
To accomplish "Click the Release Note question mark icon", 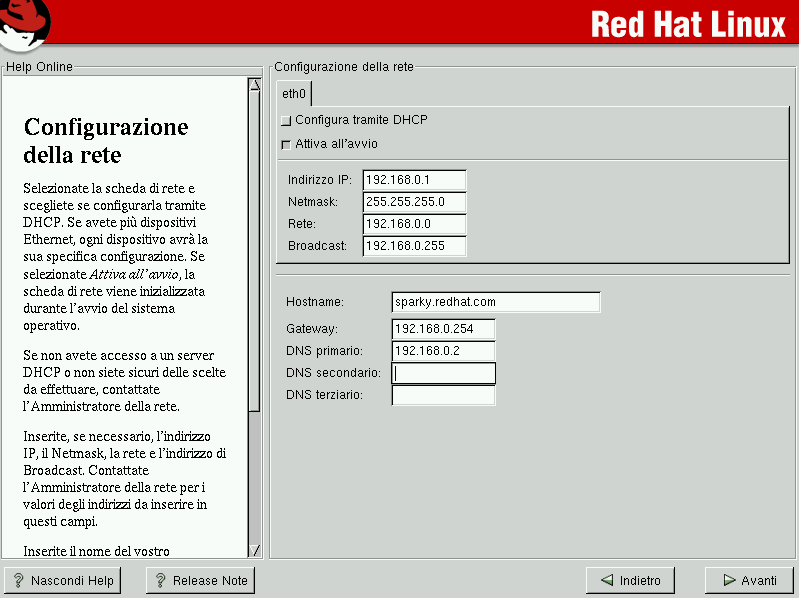I will [x=160, y=580].
